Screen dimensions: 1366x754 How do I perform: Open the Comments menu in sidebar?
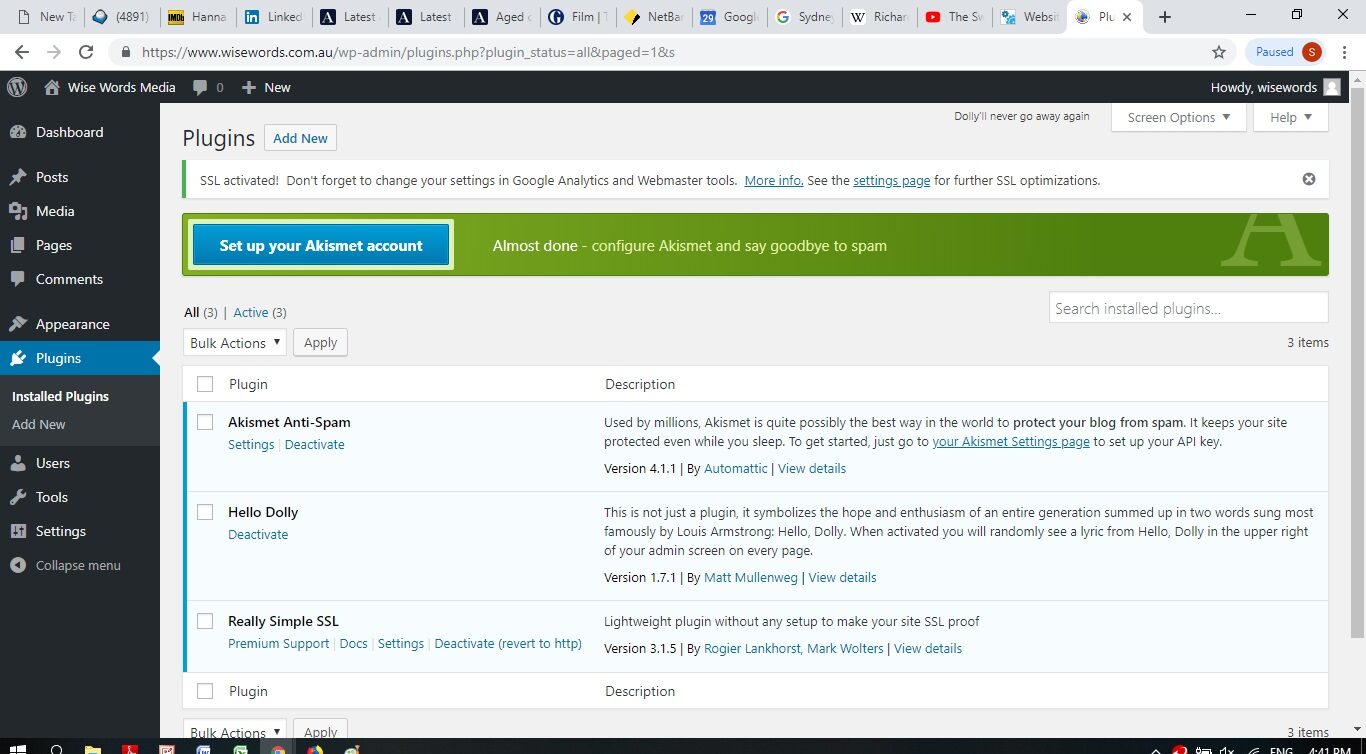point(69,279)
